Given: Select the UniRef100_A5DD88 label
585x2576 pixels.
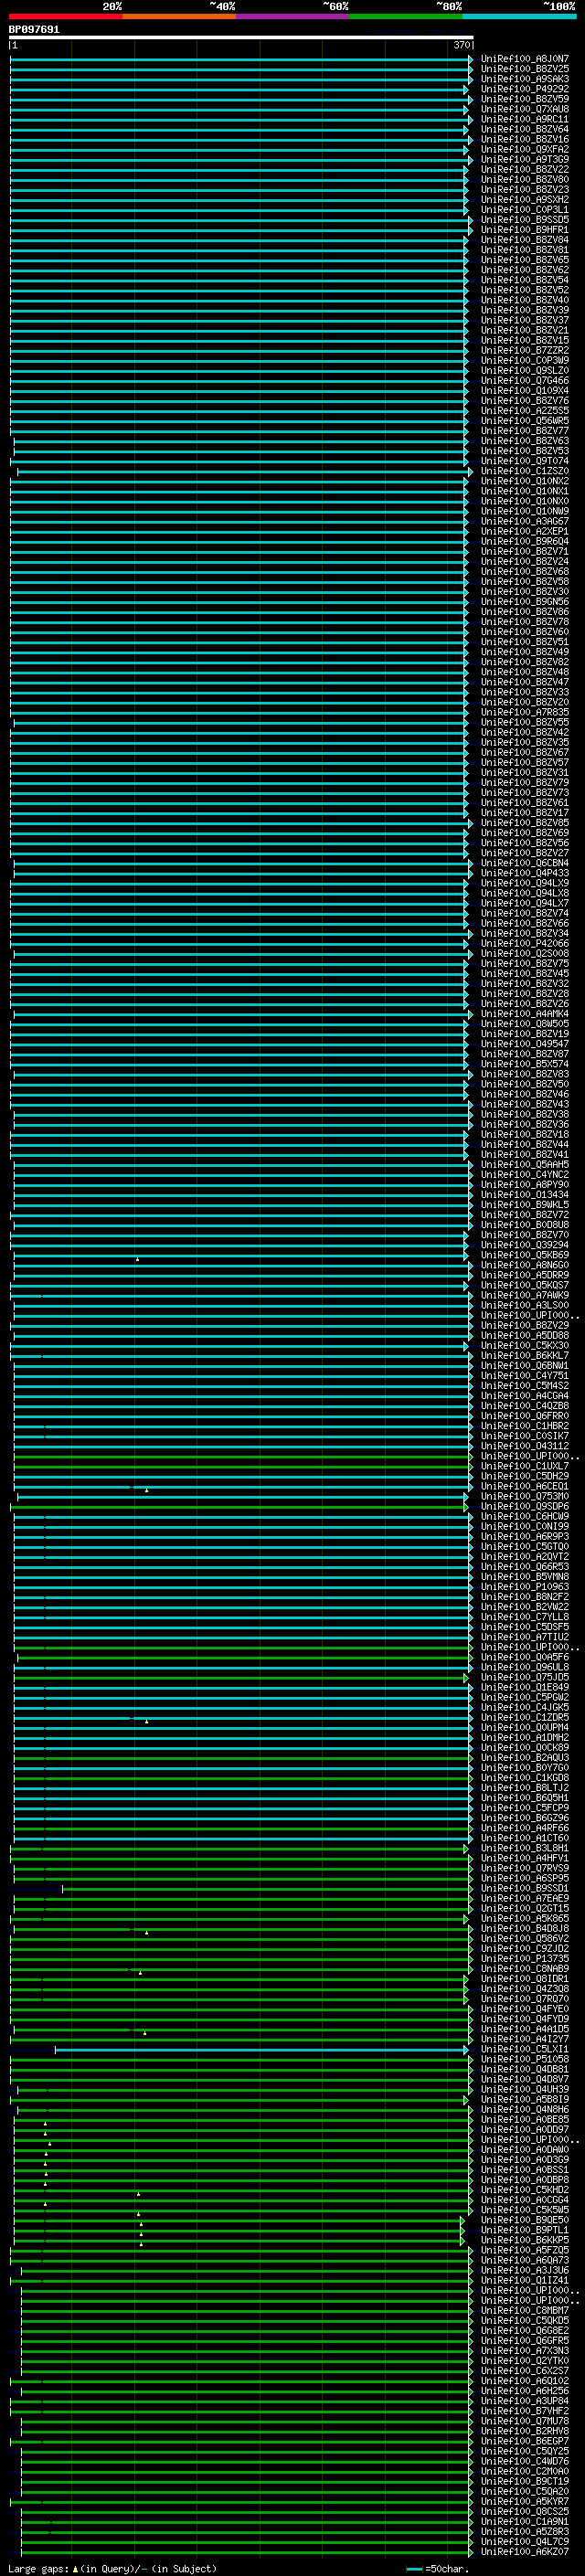Looking at the screenshot, I should [x=524, y=1335].
